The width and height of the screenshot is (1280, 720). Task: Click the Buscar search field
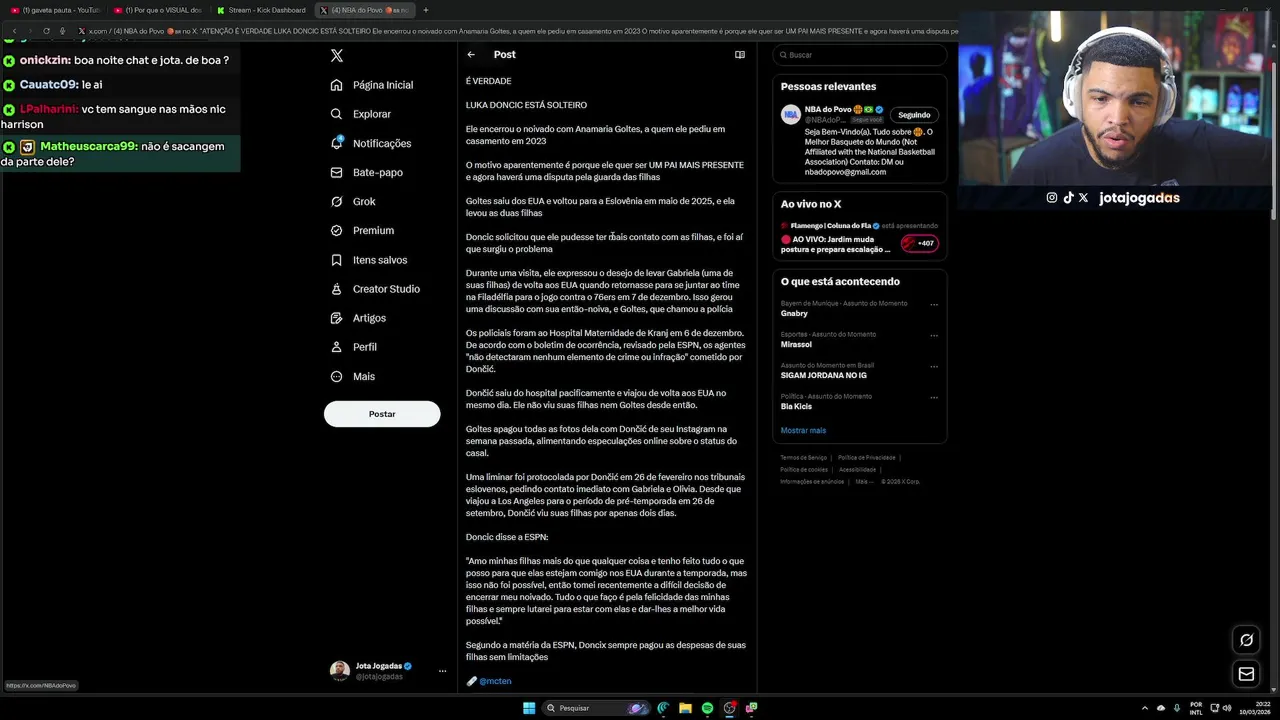(859, 55)
